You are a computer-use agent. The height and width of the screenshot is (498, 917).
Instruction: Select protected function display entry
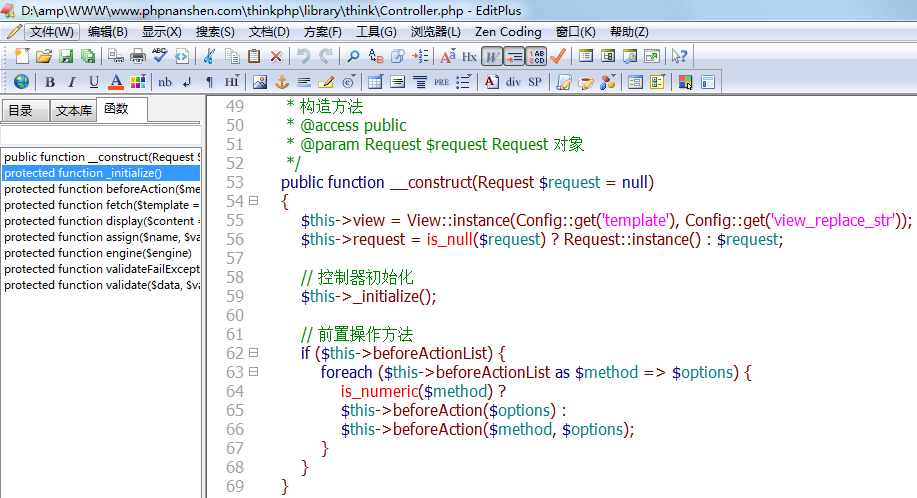tap(101, 221)
